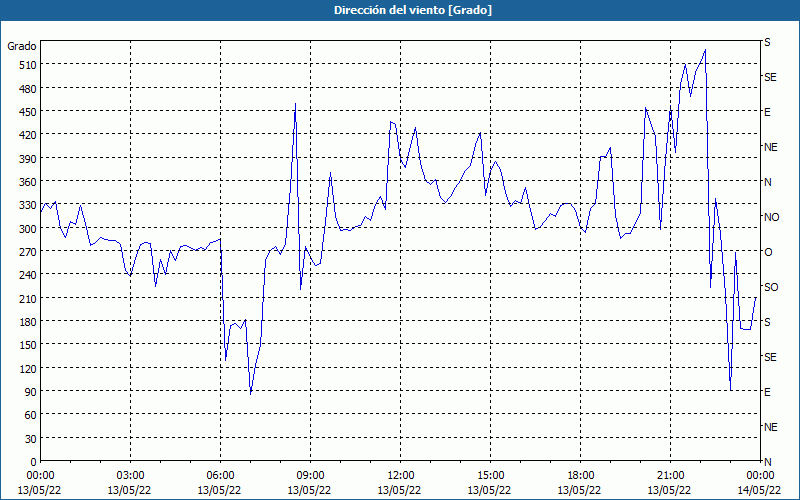Click the "360" degree axis label

[x=29, y=182]
